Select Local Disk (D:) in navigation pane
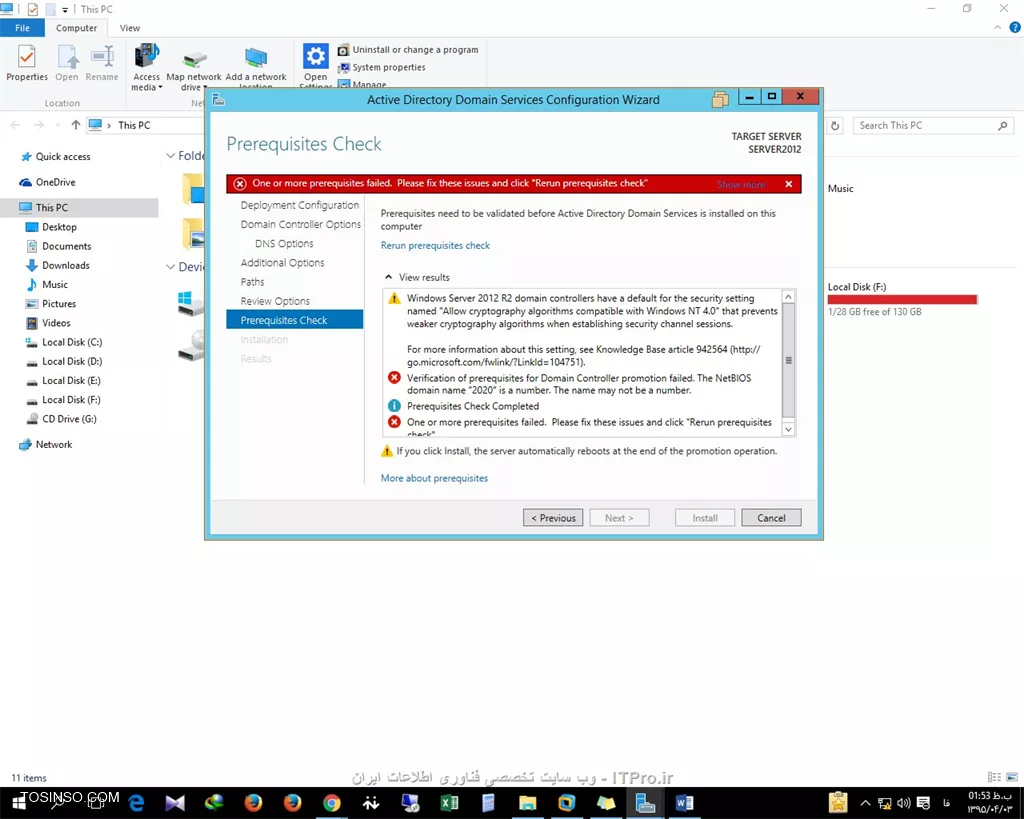The image size is (1024, 819). [x=63, y=361]
